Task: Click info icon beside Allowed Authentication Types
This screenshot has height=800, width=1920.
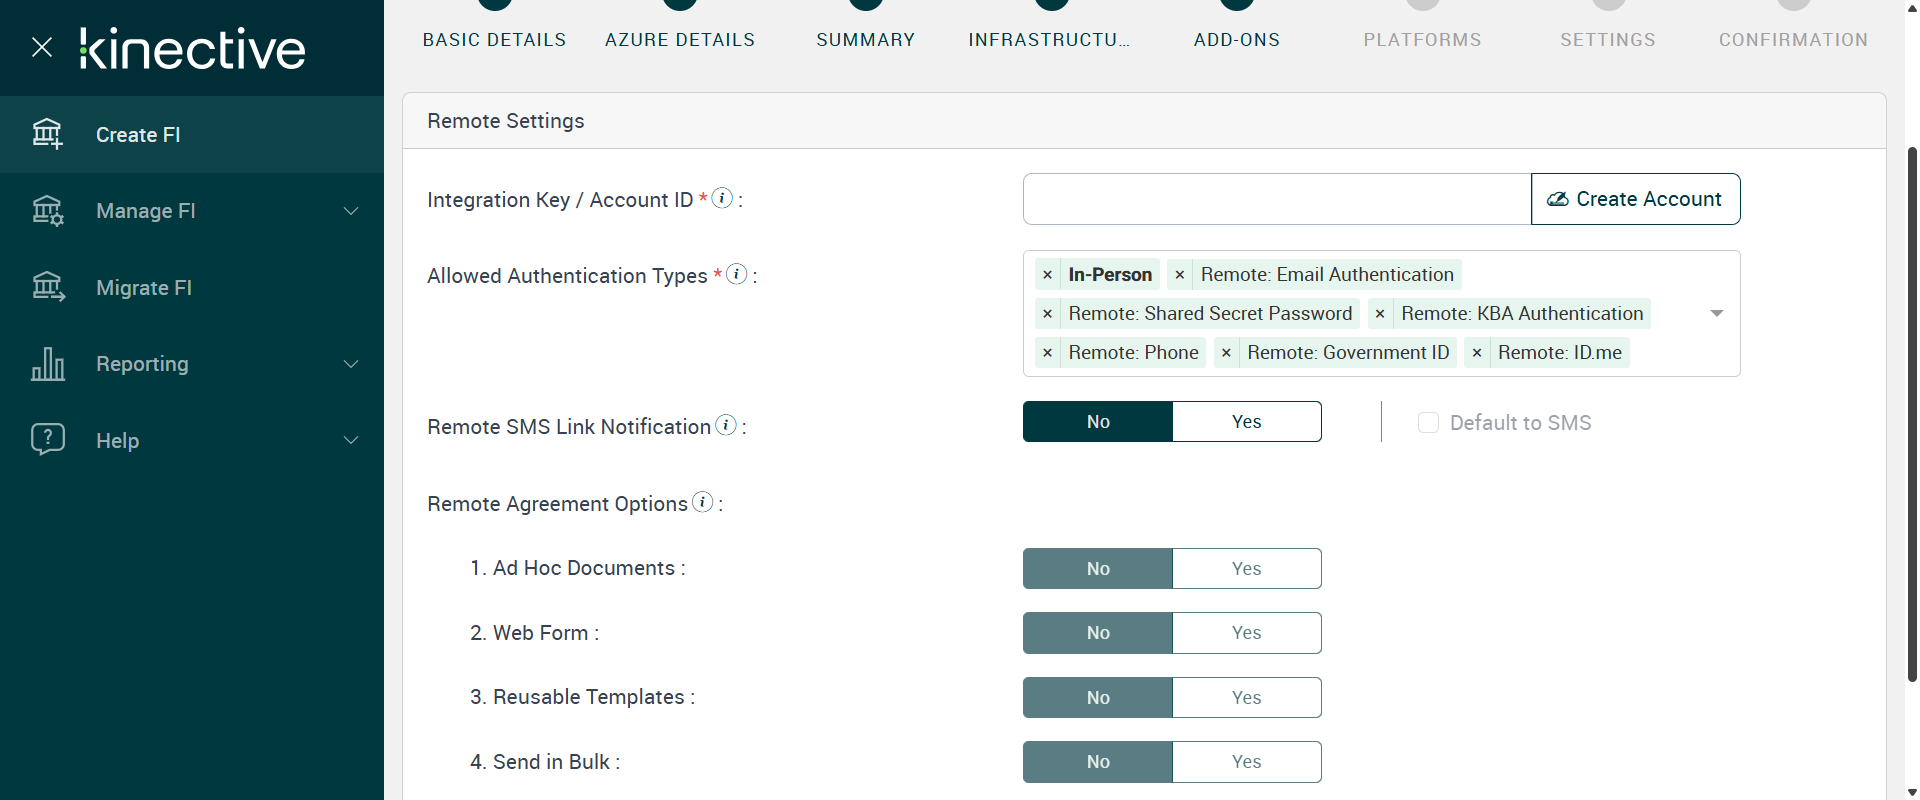Action: (x=736, y=274)
